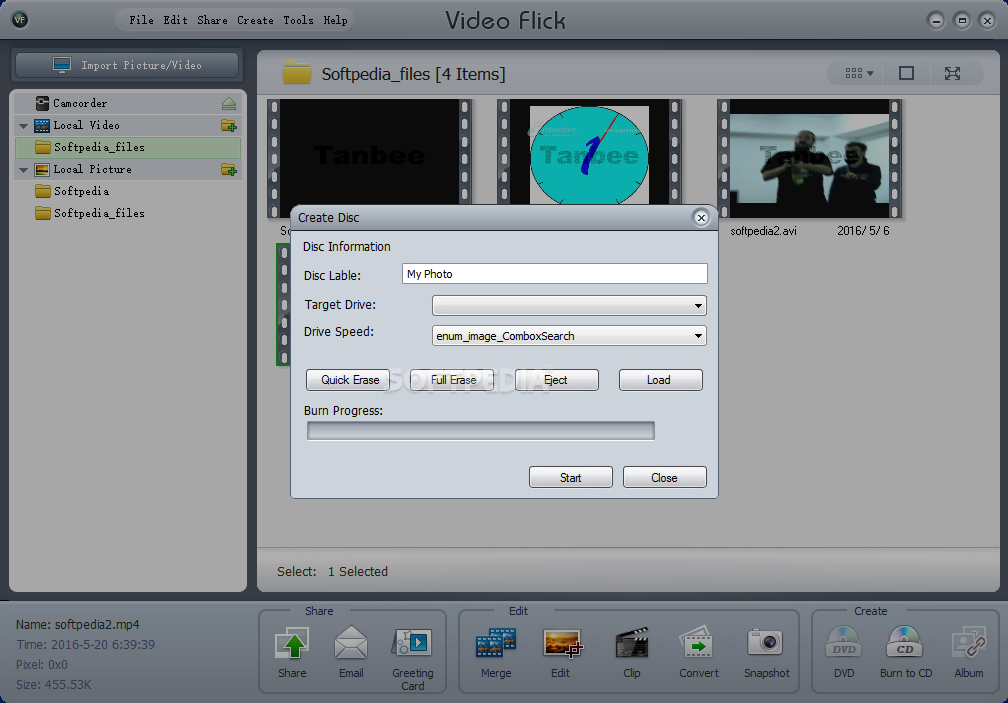Open the Email envelope tool

point(351,643)
